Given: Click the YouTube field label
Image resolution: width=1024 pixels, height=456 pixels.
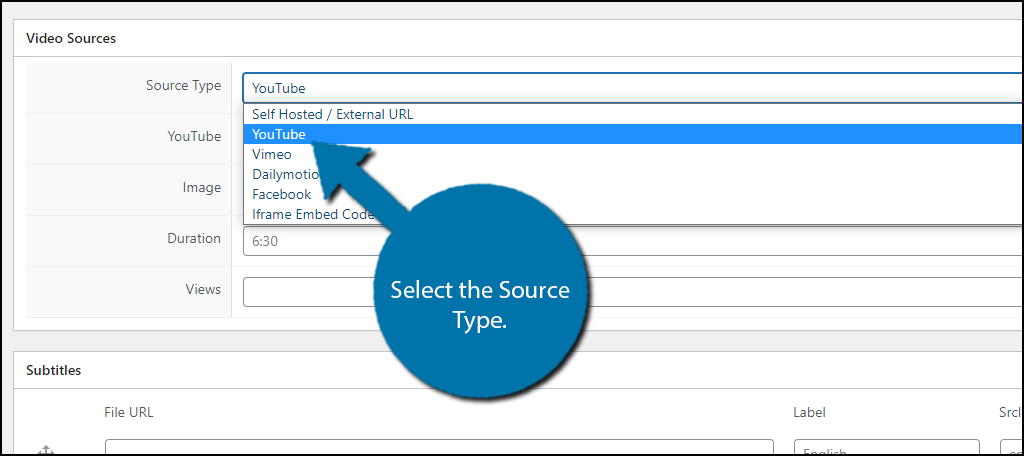Looking at the screenshot, I should coord(194,137).
